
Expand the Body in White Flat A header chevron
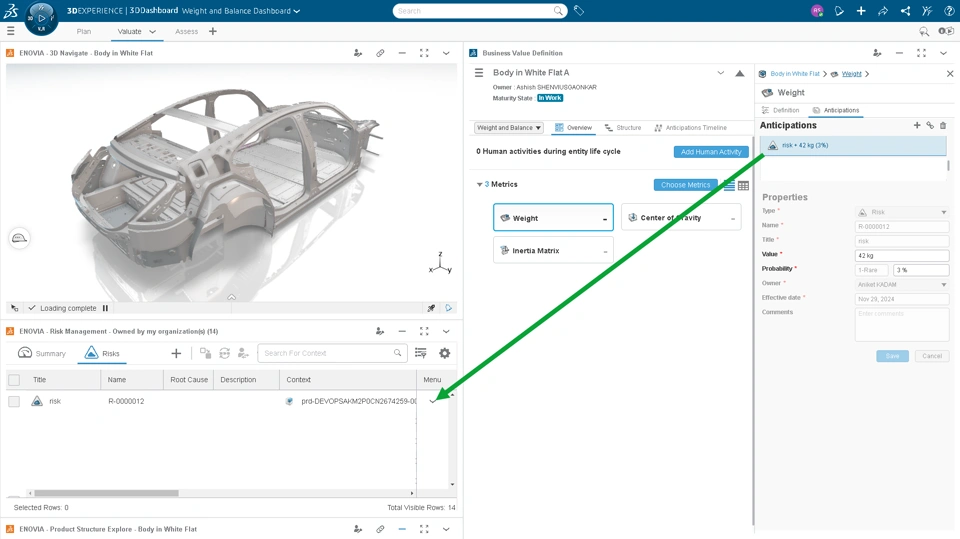coord(721,73)
